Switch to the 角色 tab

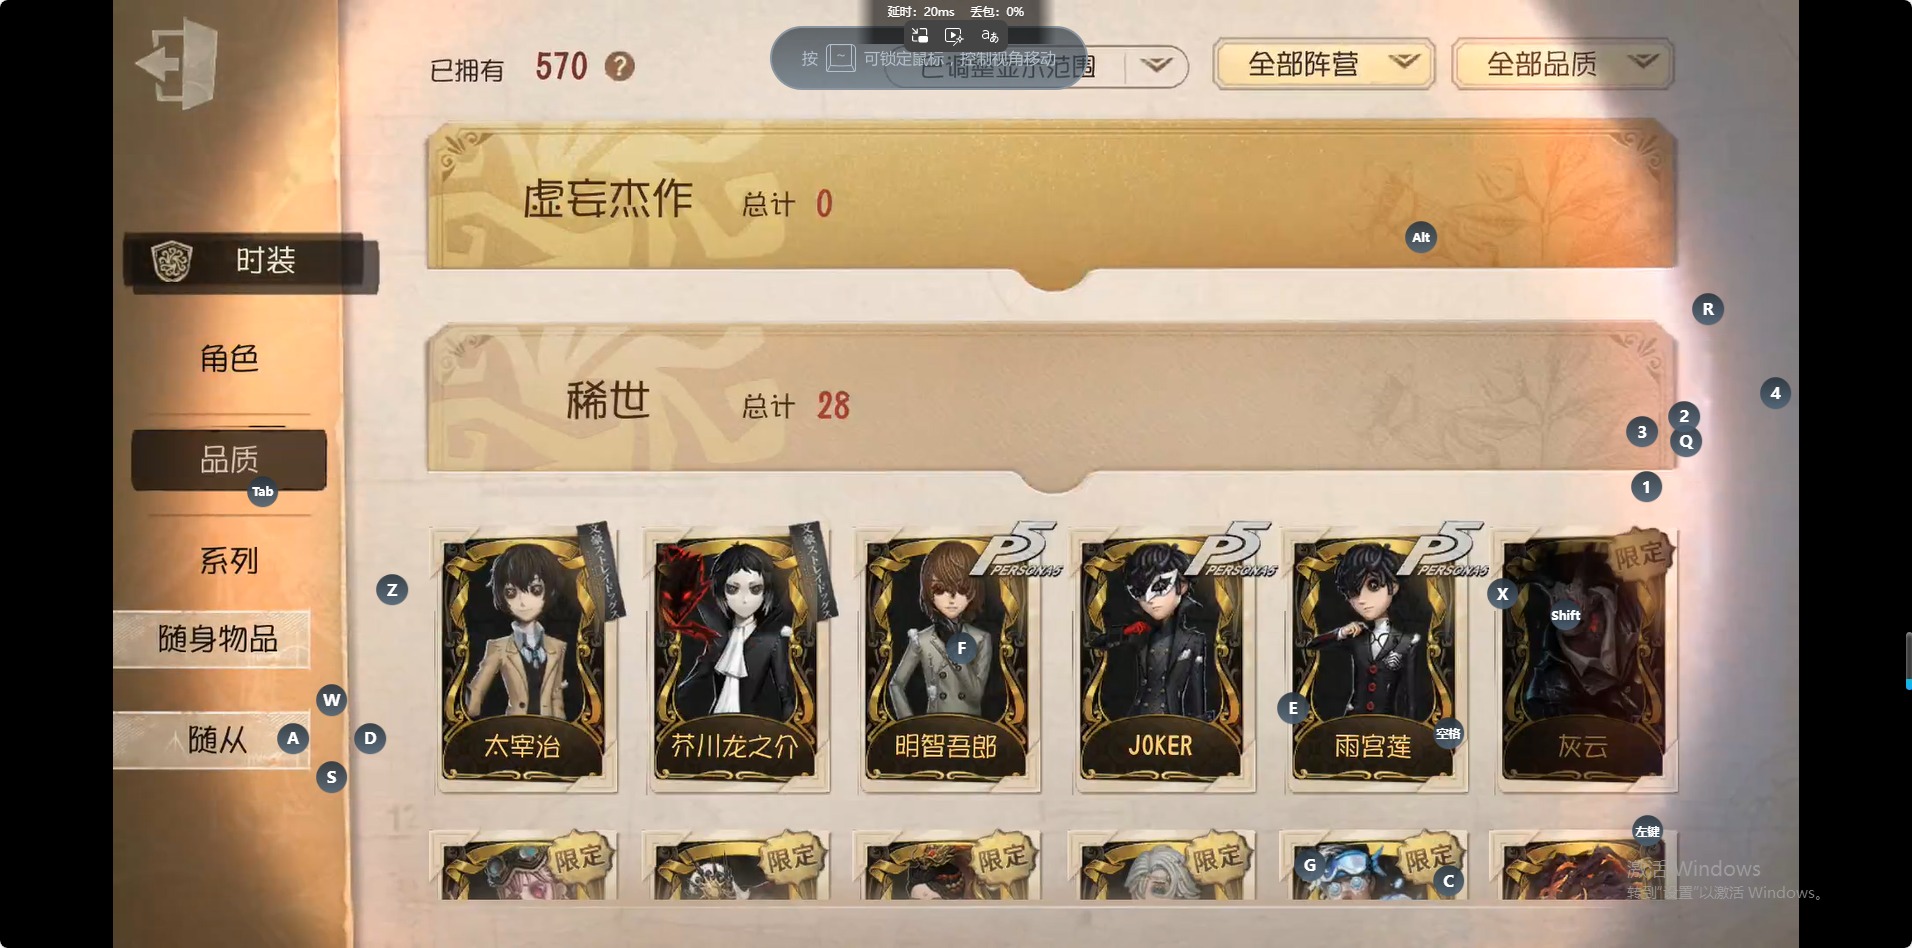pyautogui.click(x=229, y=358)
